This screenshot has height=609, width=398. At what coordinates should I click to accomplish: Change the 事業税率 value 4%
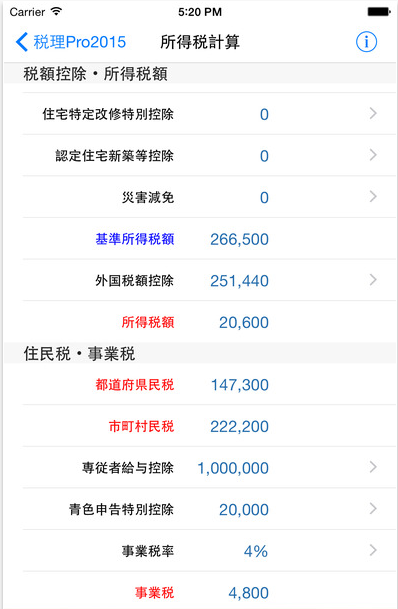pyautogui.click(x=256, y=551)
